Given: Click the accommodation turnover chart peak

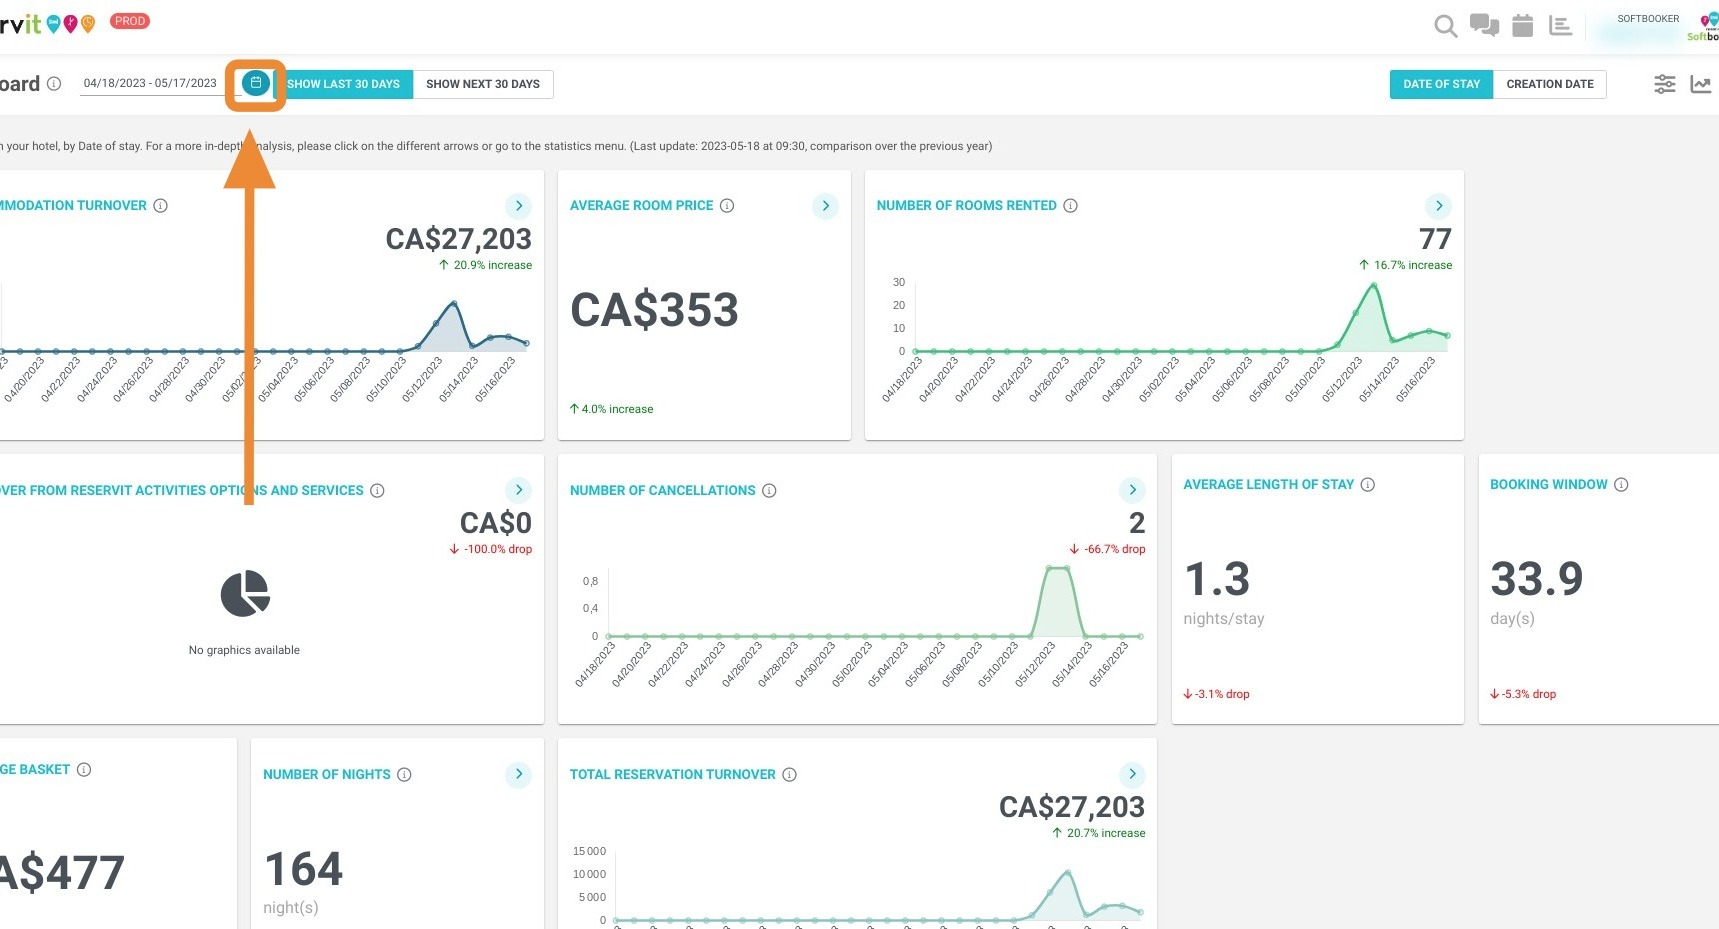Looking at the screenshot, I should 454,303.
